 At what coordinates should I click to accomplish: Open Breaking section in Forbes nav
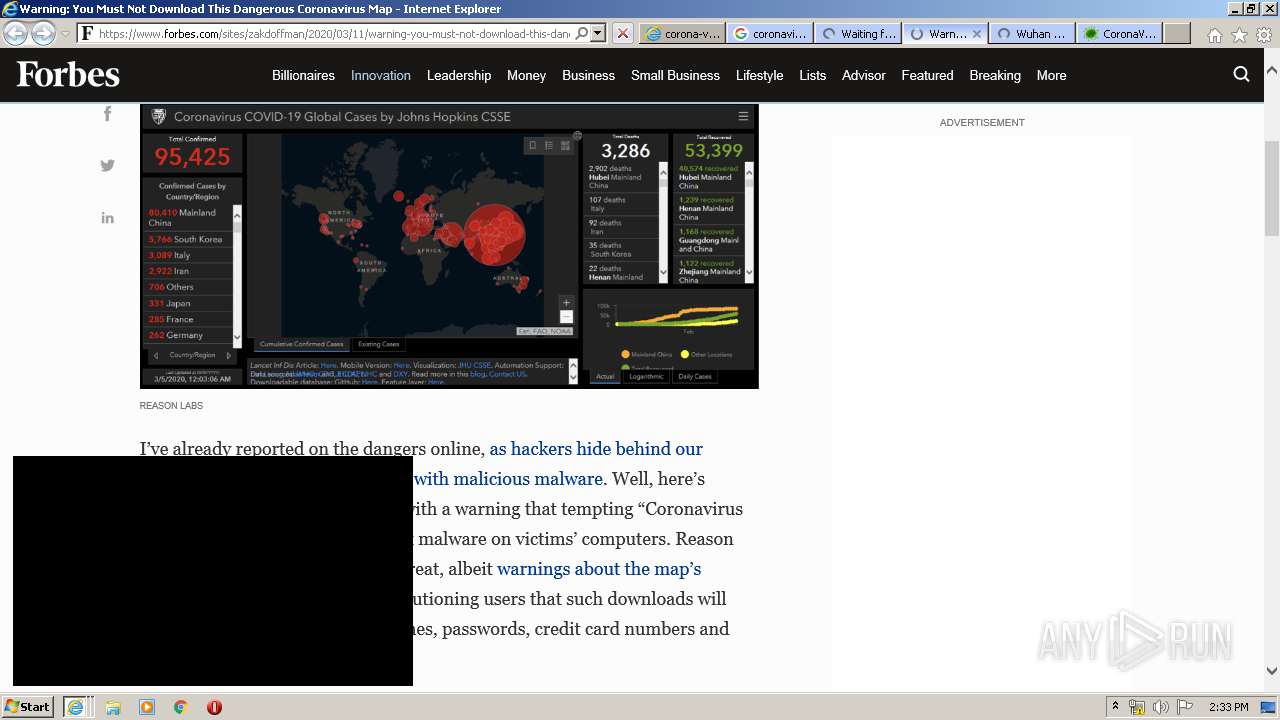995,75
